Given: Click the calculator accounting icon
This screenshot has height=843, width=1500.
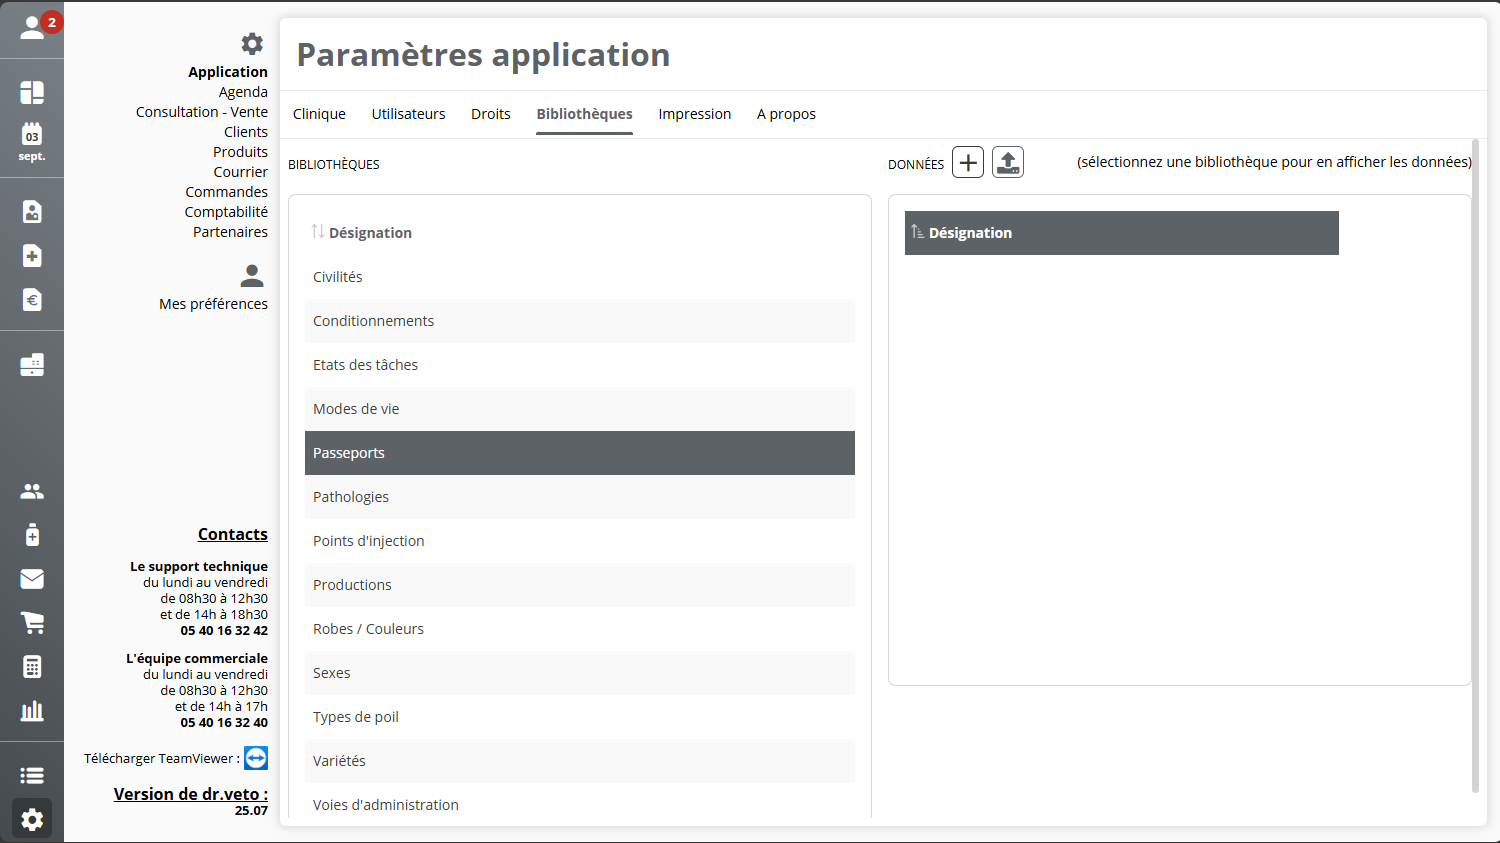Looking at the screenshot, I should click(x=32, y=667).
